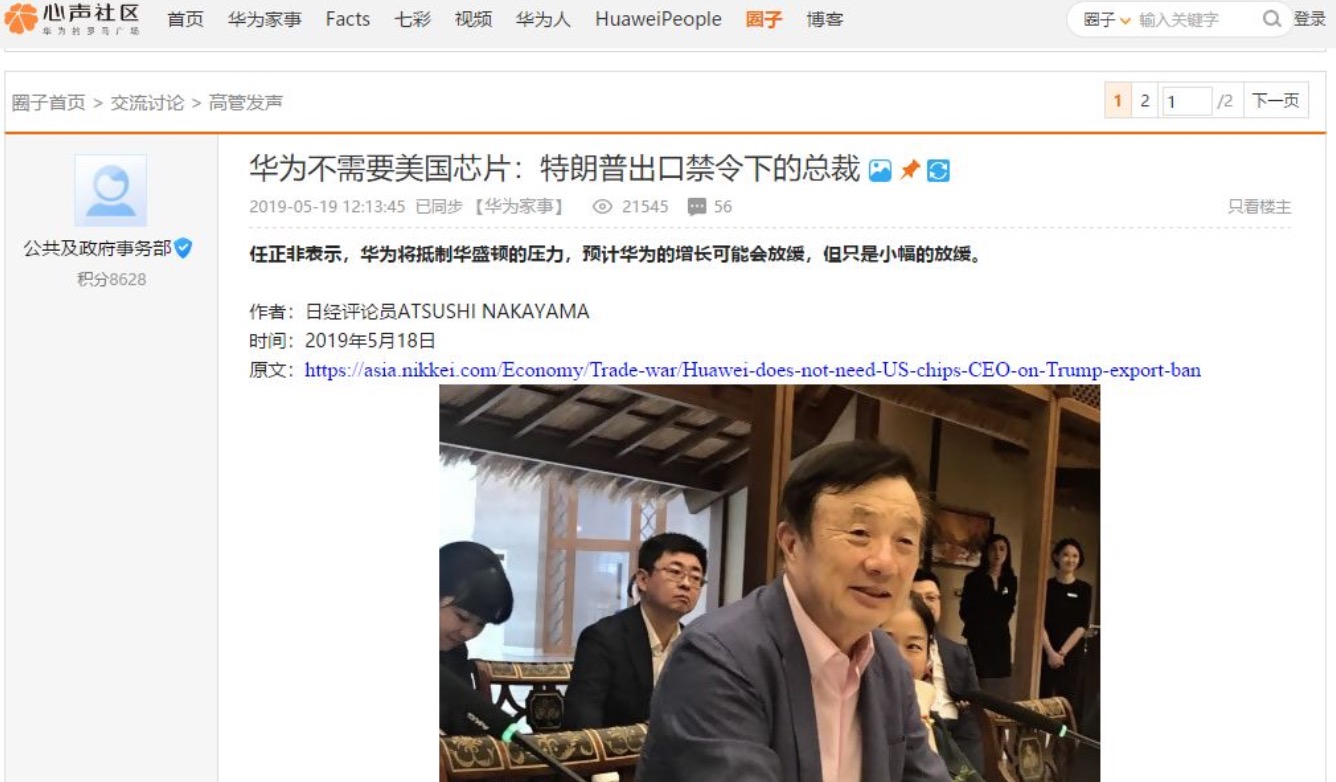Click the search magnifier icon
This screenshot has width=1336, height=782.
(x=1271, y=19)
